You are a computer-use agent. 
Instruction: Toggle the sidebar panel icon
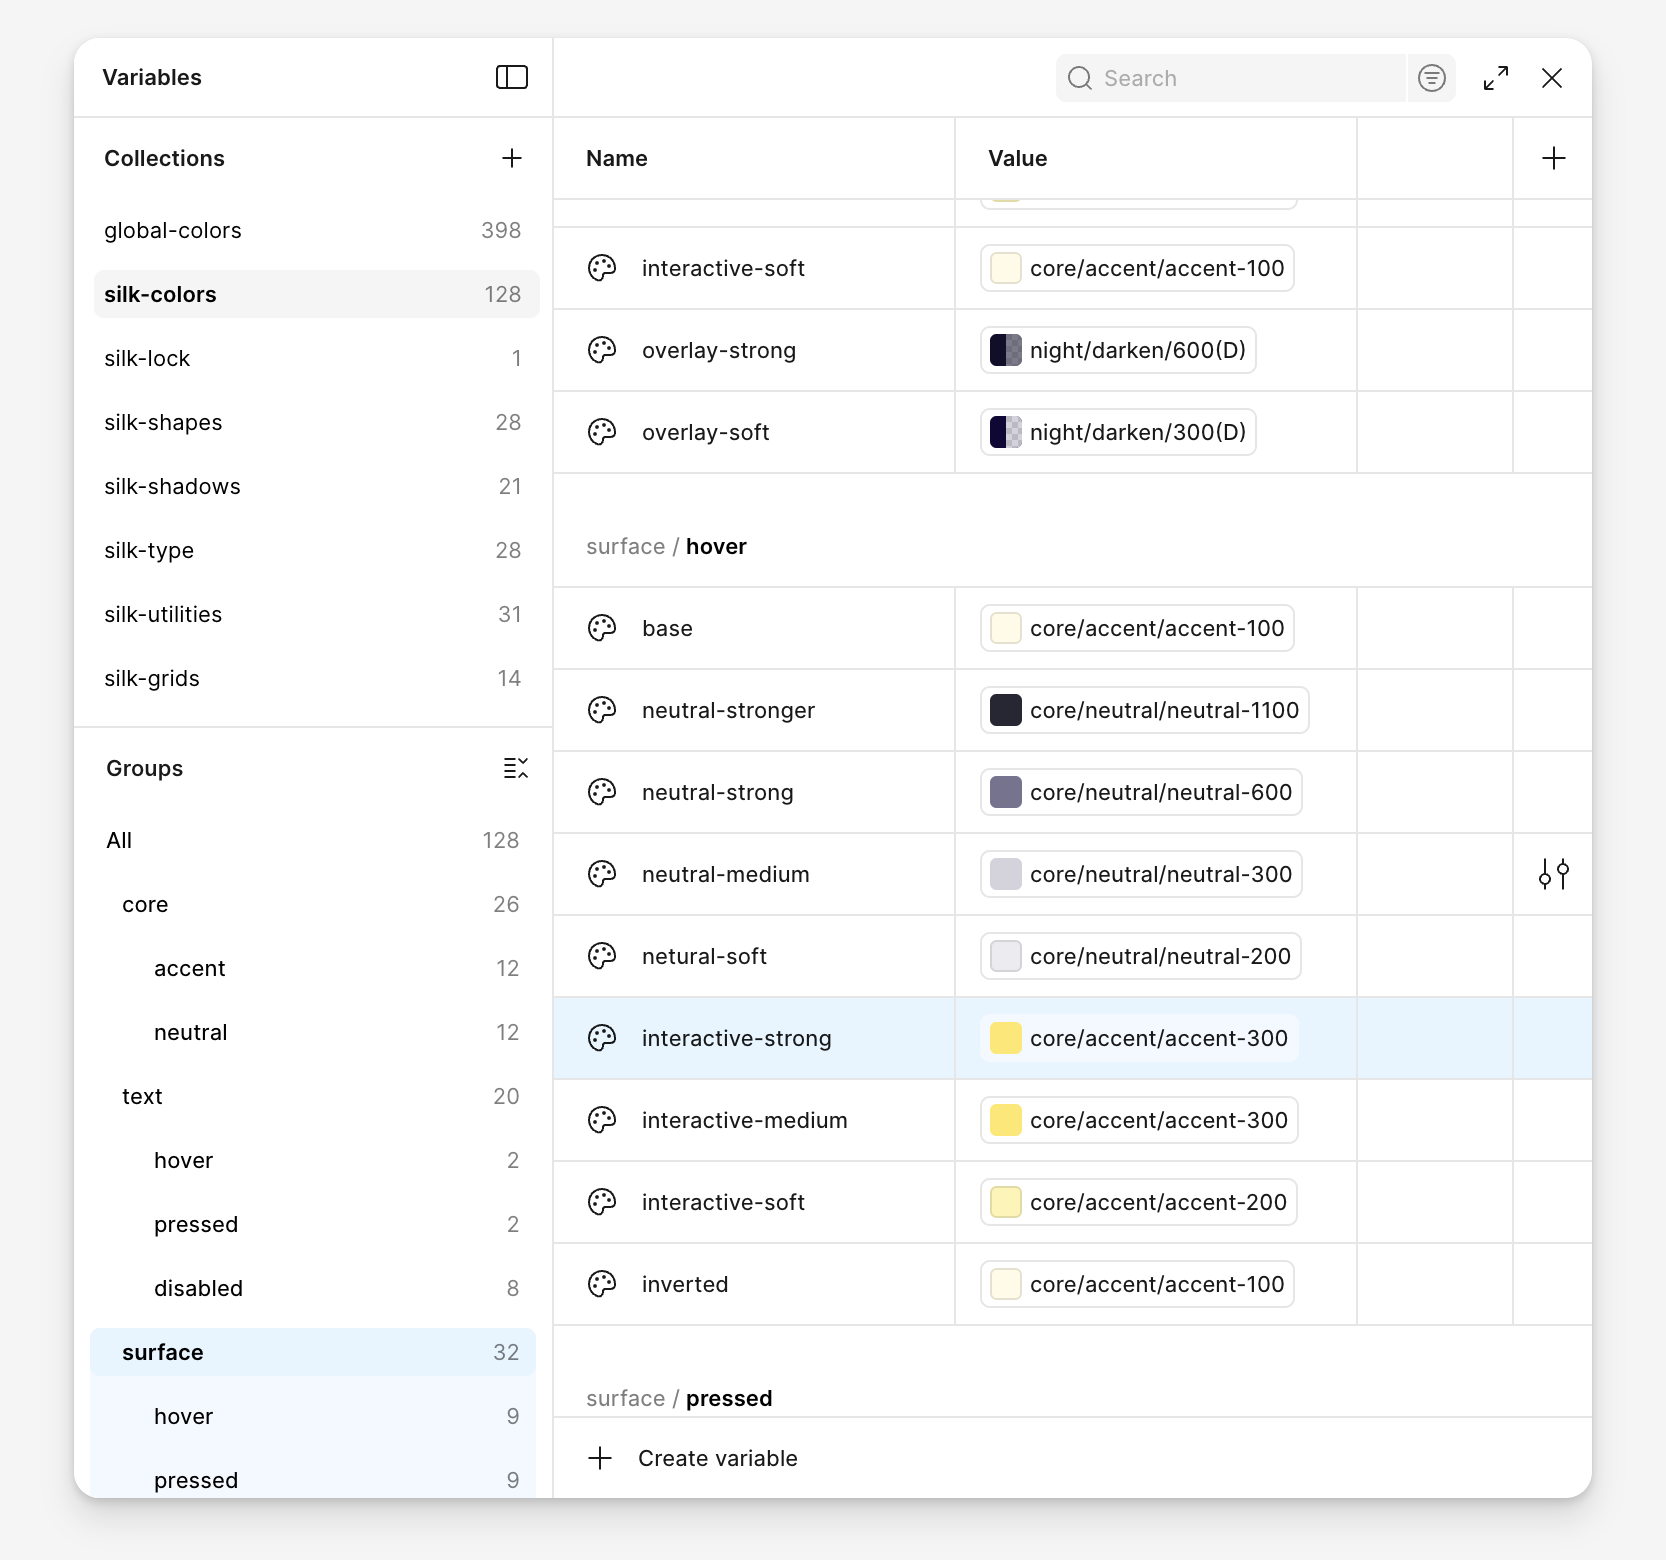point(511,77)
